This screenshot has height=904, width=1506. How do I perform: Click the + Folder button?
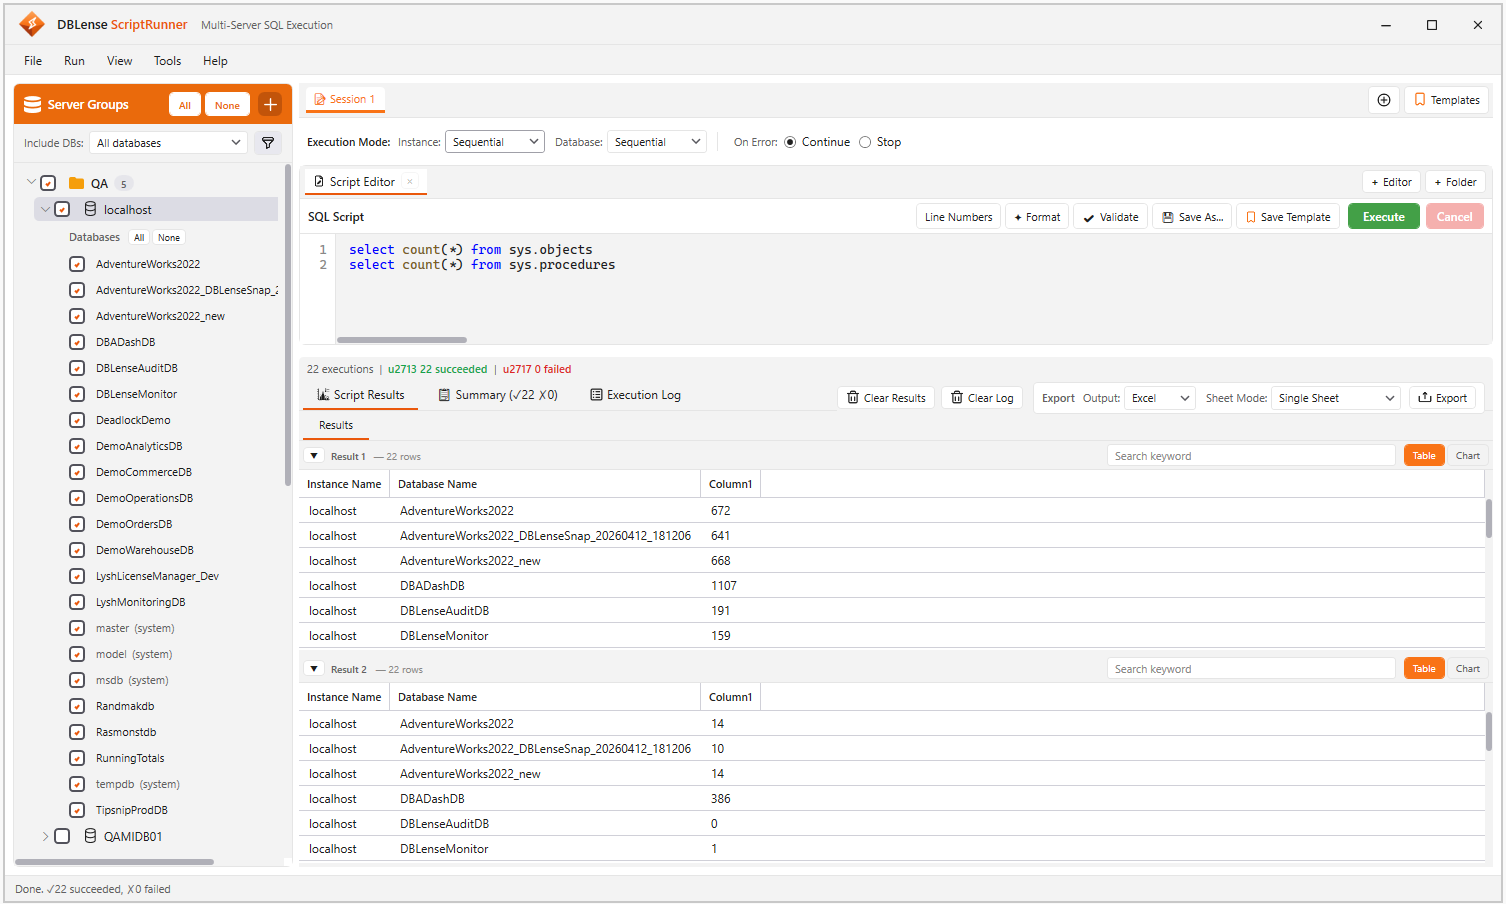coord(1455,182)
